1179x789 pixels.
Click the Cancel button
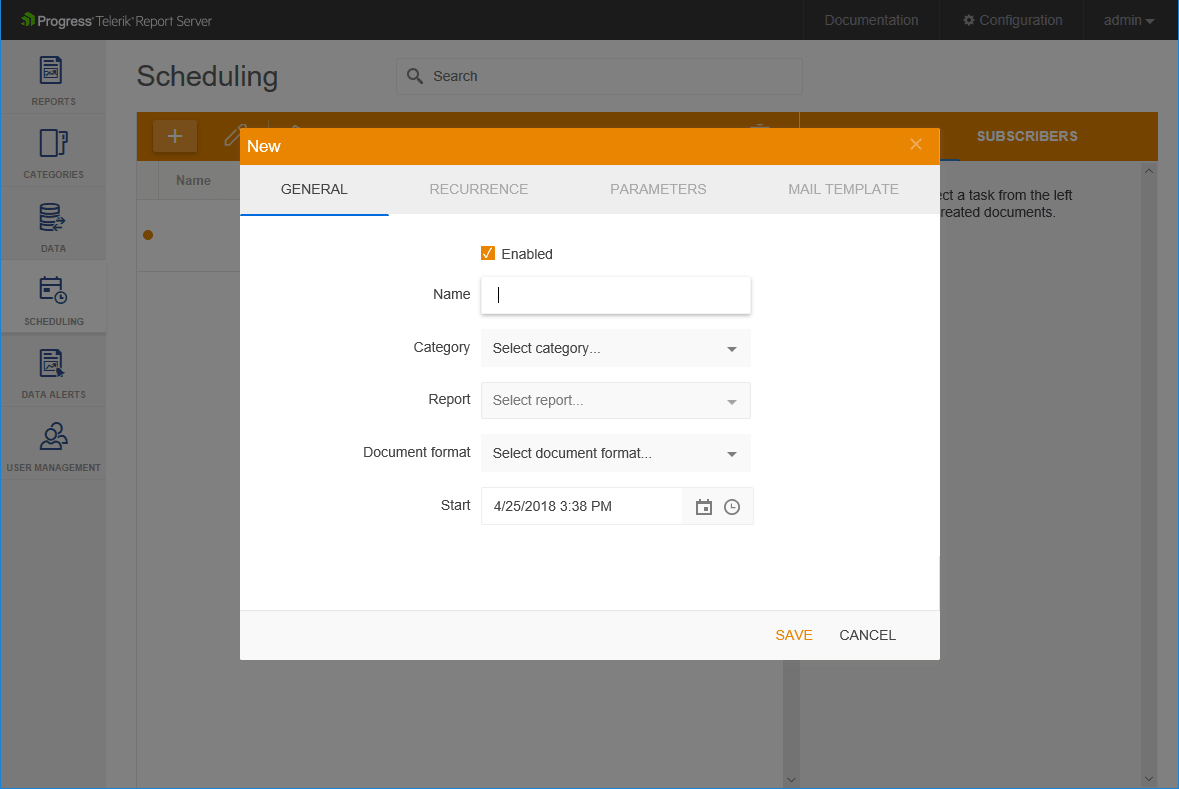pyautogui.click(x=867, y=635)
